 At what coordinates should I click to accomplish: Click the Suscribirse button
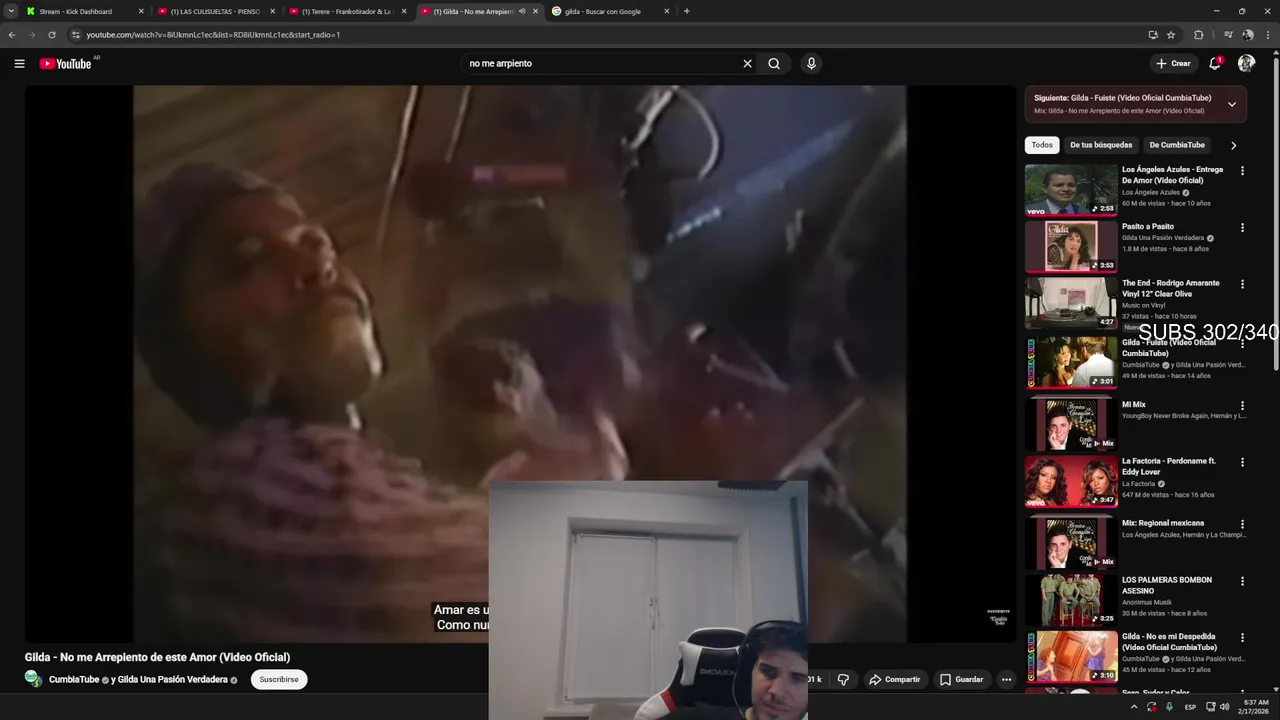(x=279, y=679)
